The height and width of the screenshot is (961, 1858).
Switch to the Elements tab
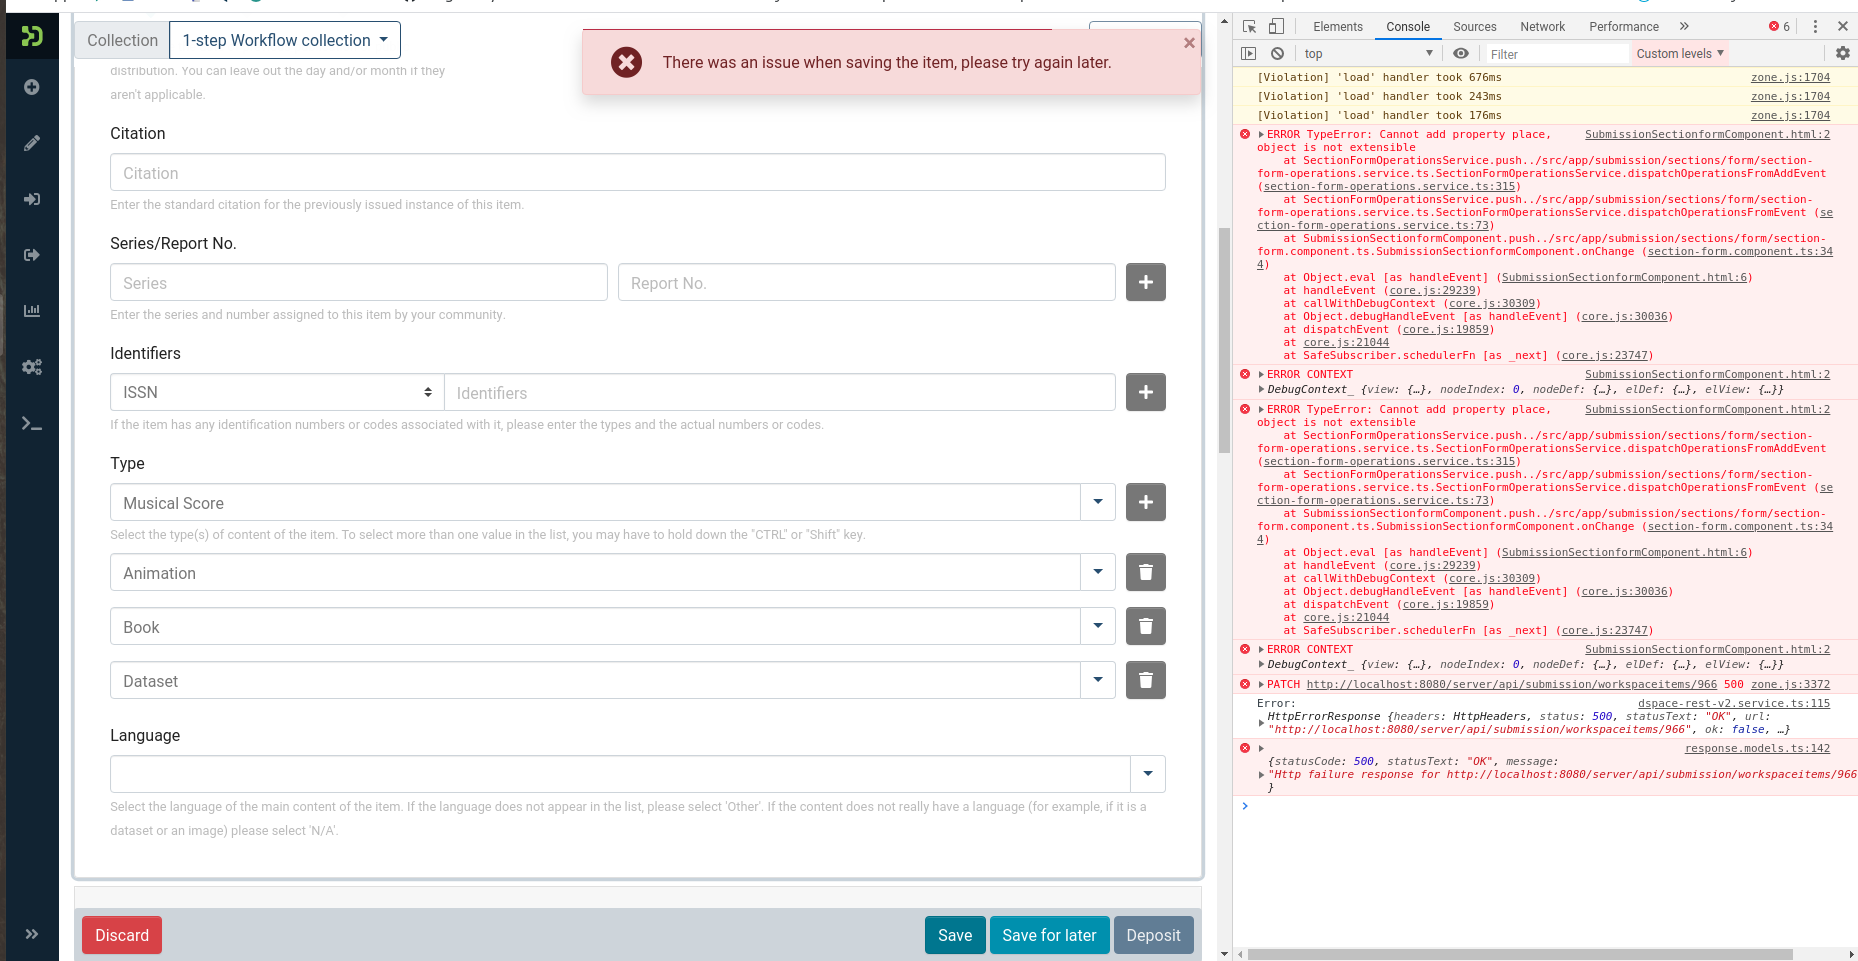click(x=1338, y=27)
